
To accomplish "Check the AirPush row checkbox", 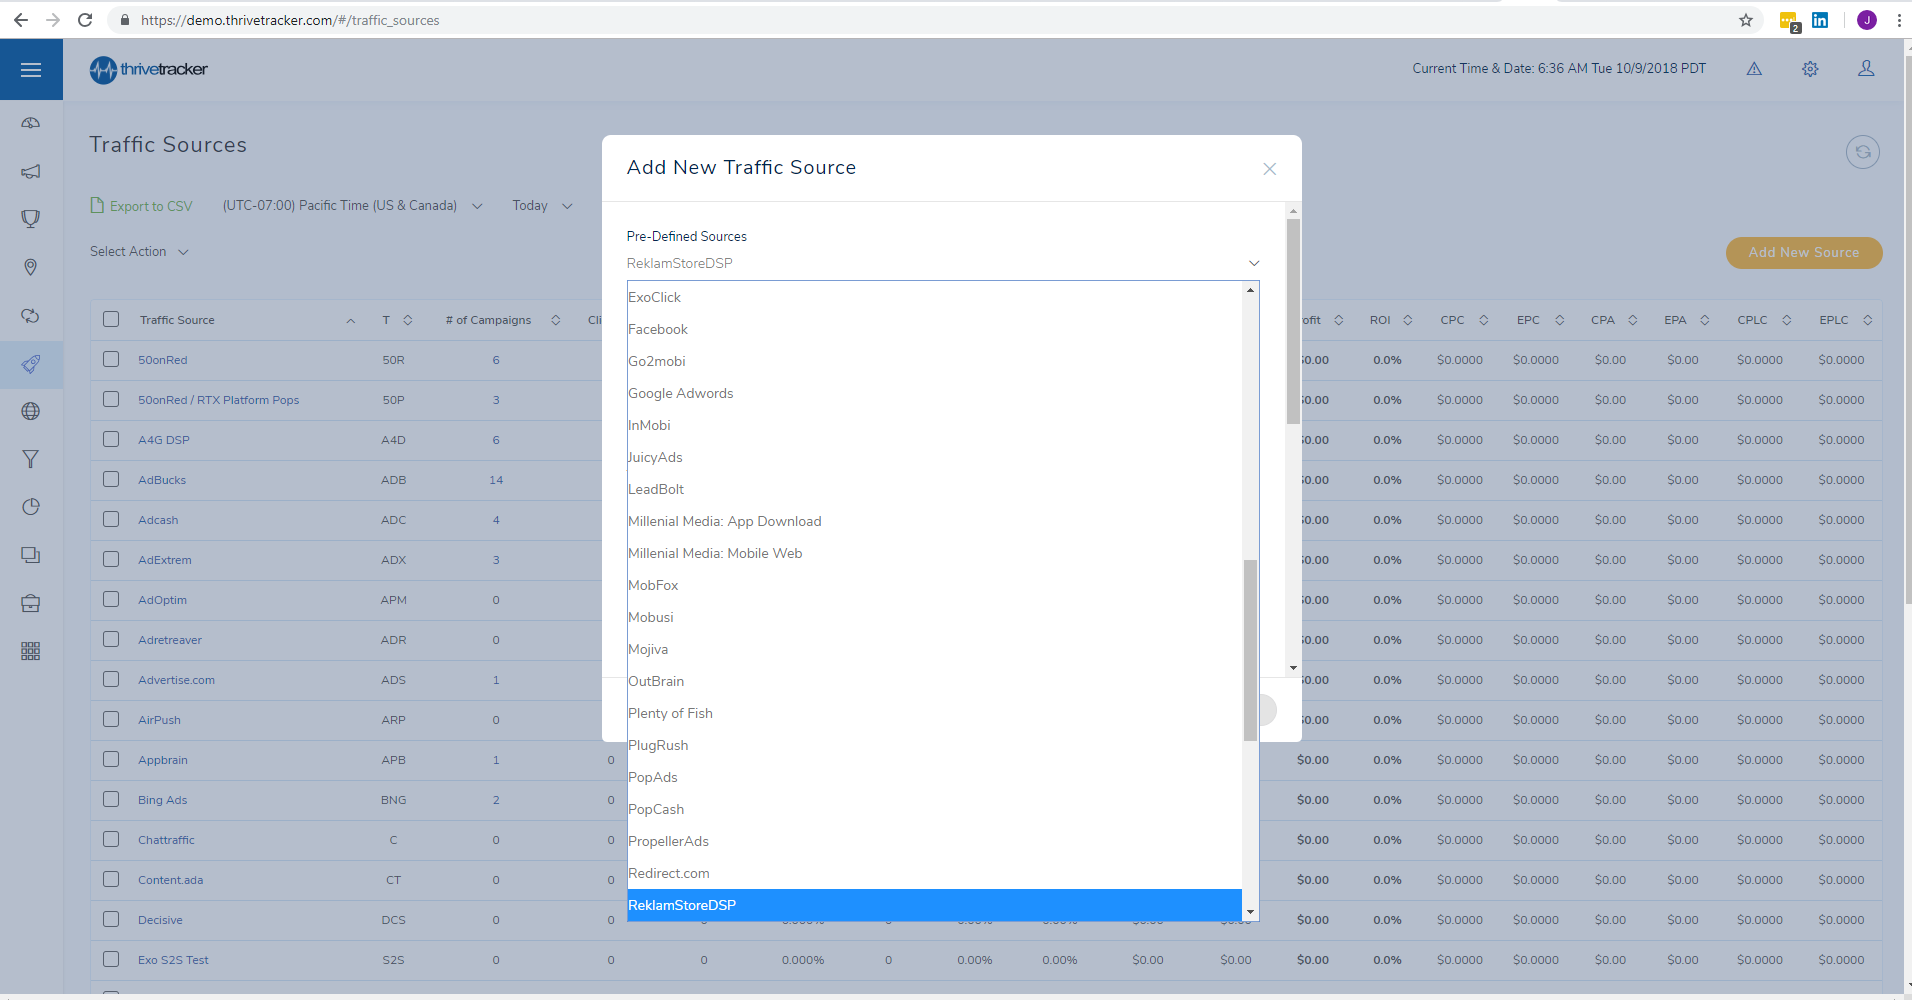I will (111, 719).
